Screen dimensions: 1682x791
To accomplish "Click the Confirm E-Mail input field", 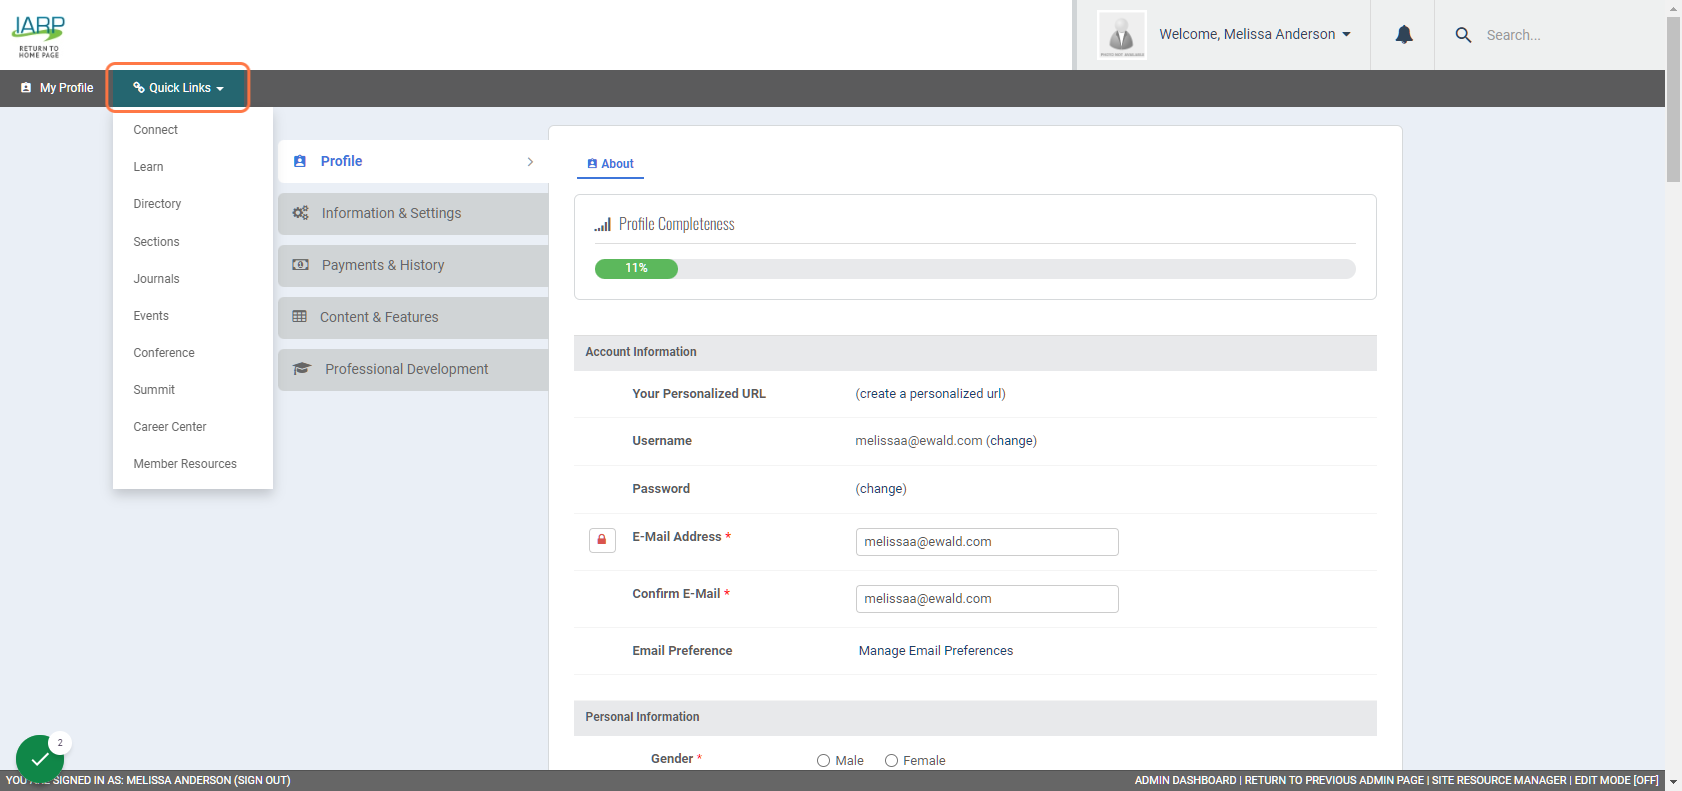I will pos(987,599).
